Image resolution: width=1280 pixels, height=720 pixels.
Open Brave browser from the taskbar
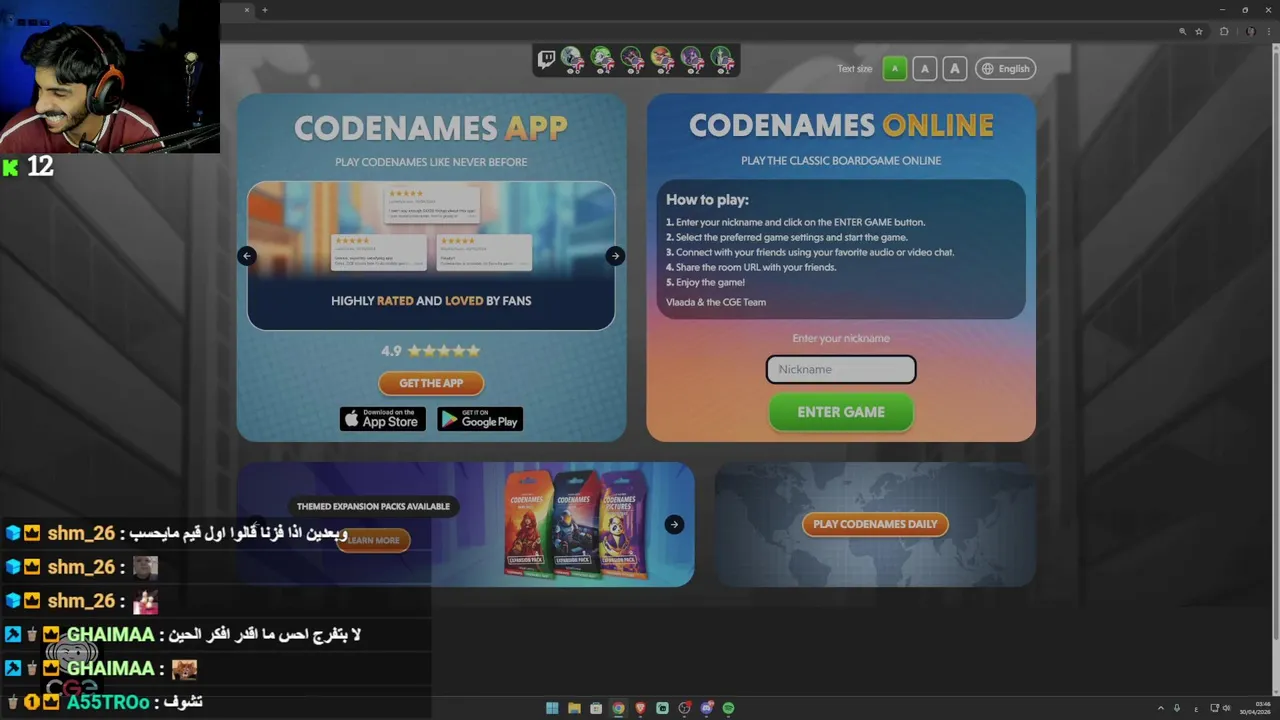pos(641,708)
